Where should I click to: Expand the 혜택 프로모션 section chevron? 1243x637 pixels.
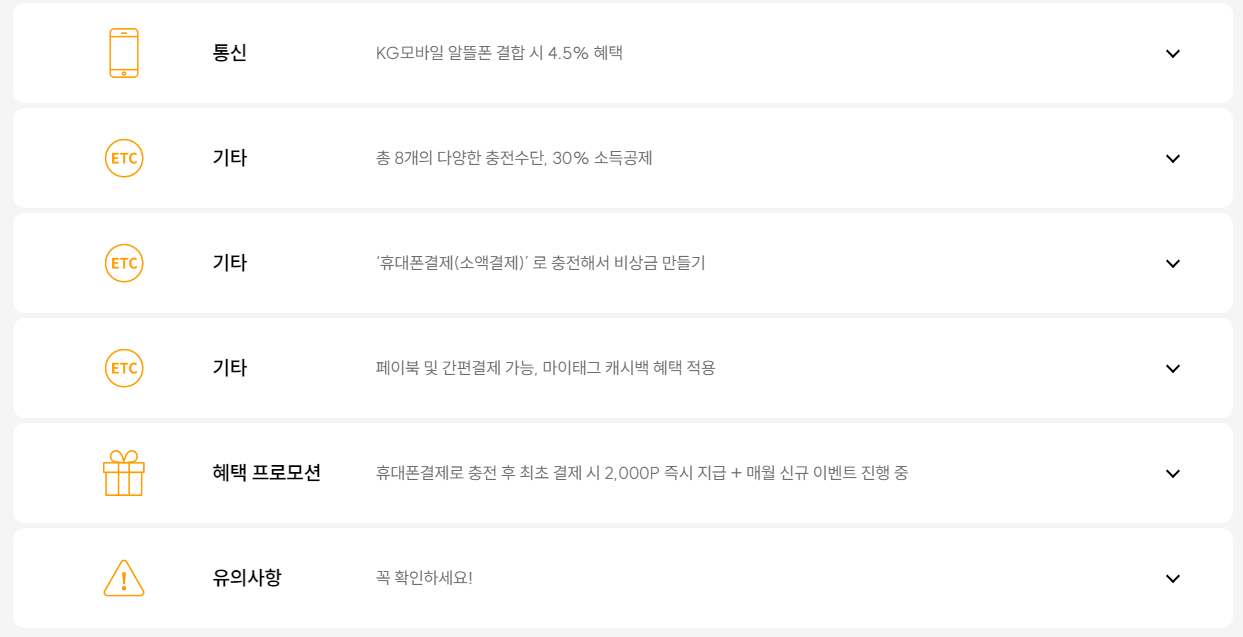pos(1171,474)
